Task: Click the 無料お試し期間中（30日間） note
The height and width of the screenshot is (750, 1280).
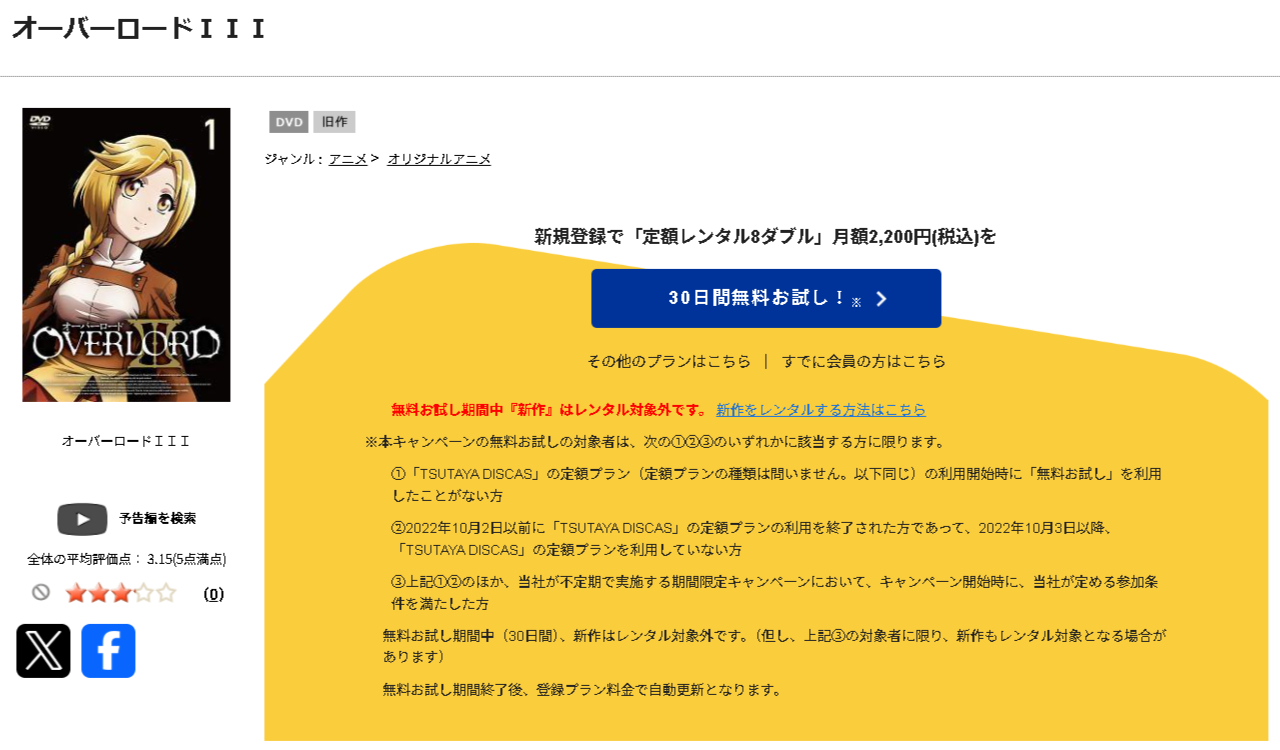Action: 775,646
